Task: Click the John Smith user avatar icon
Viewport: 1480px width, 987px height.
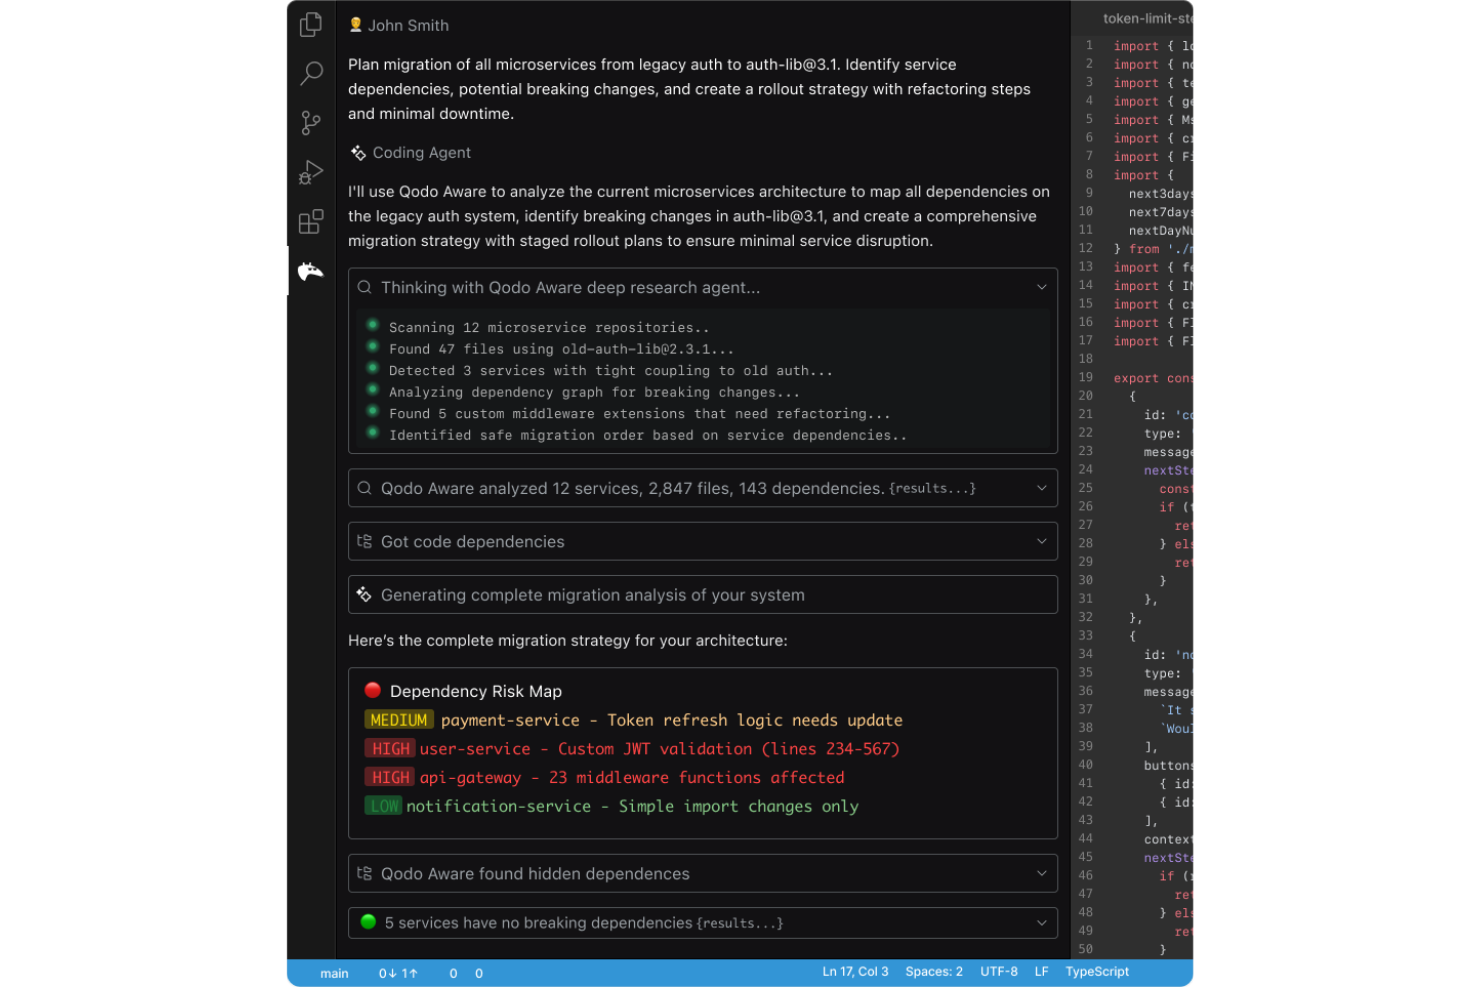Action: [355, 25]
